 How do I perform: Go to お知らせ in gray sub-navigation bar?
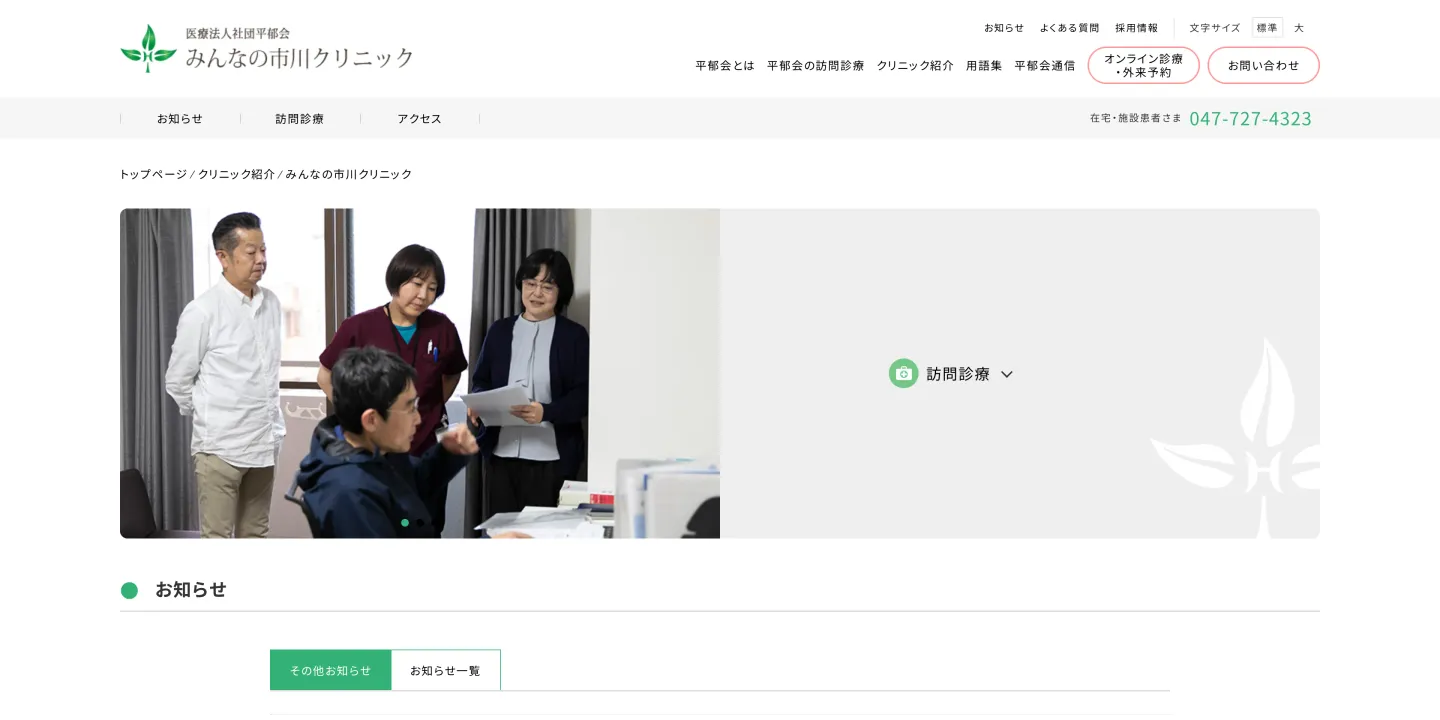pyautogui.click(x=180, y=118)
